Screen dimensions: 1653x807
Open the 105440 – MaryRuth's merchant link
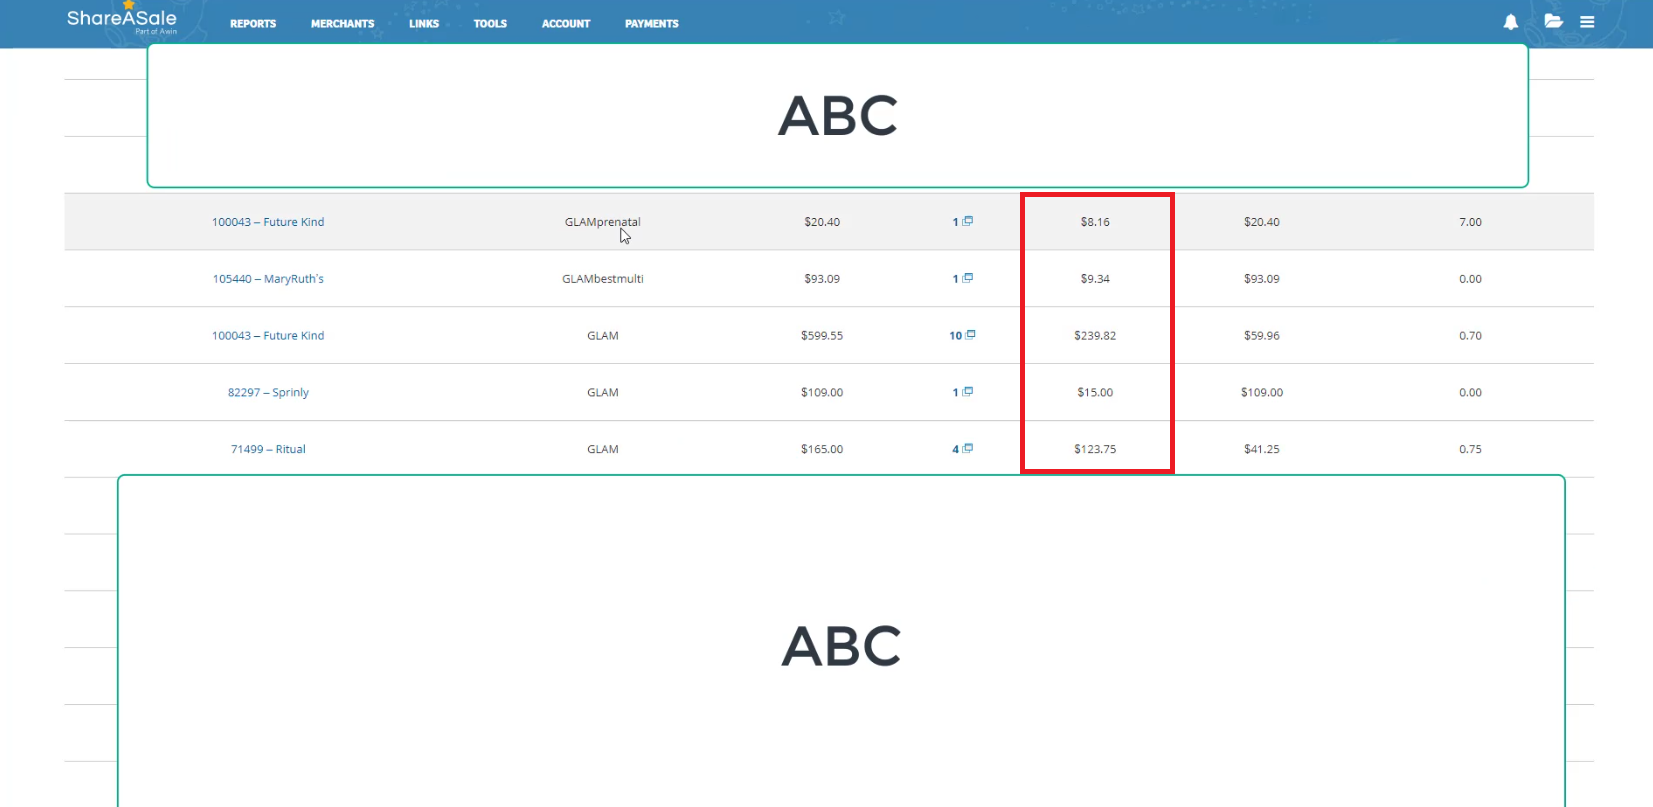tap(268, 279)
